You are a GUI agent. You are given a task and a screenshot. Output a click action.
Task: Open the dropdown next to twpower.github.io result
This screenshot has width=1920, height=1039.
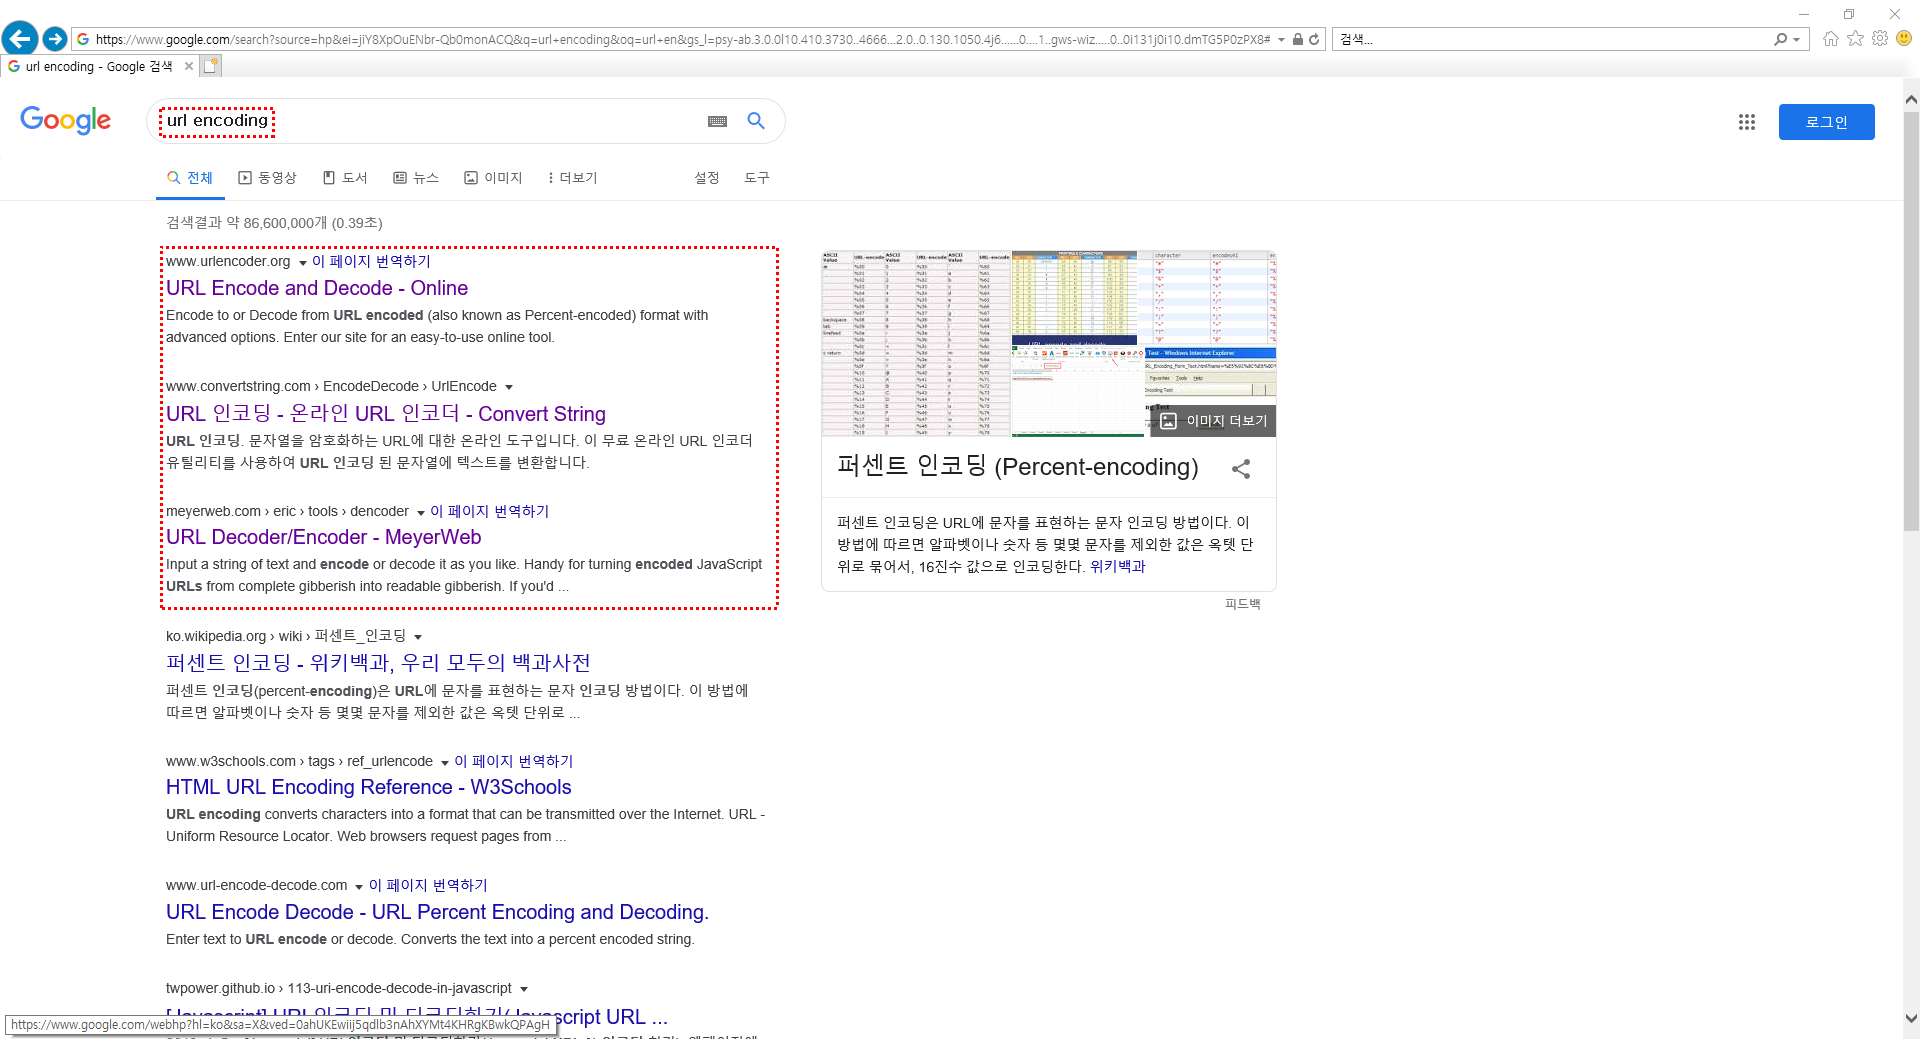(x=524, y=990)
